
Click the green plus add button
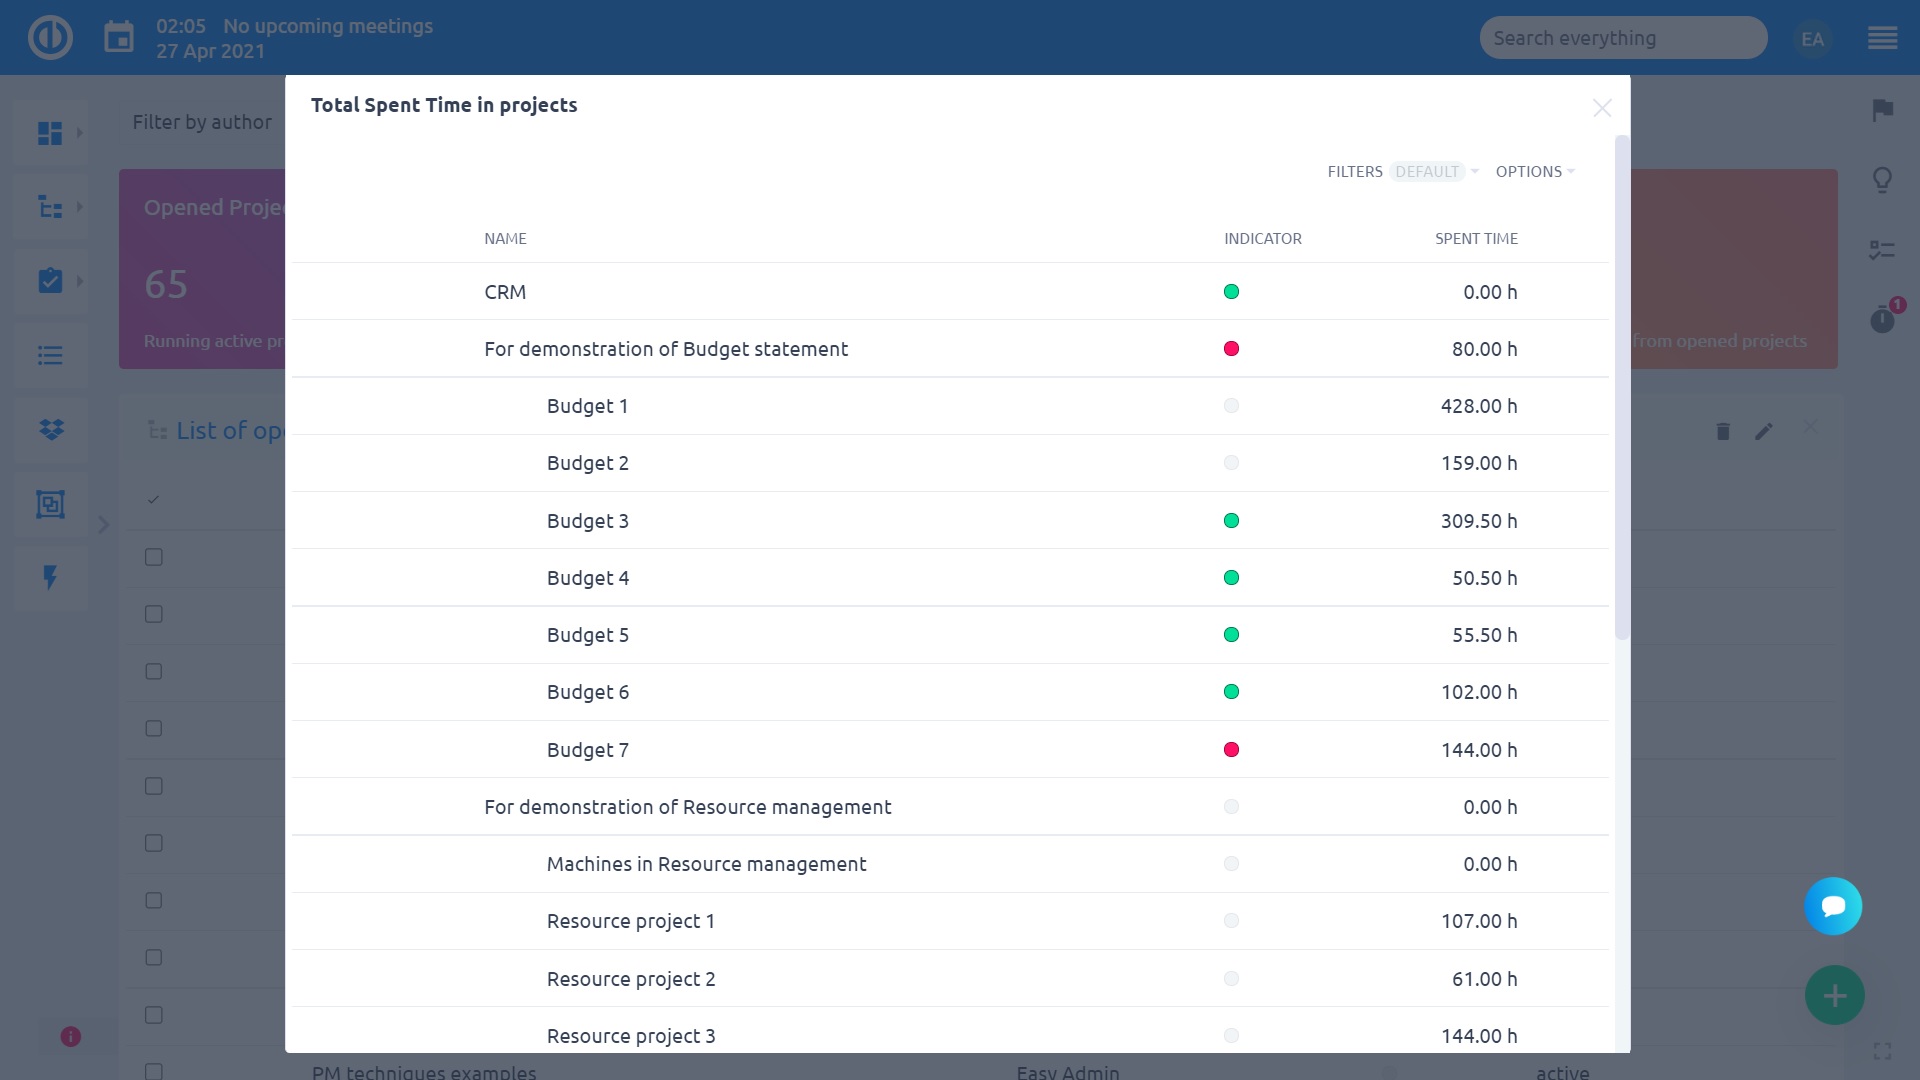pos(1834,995)
